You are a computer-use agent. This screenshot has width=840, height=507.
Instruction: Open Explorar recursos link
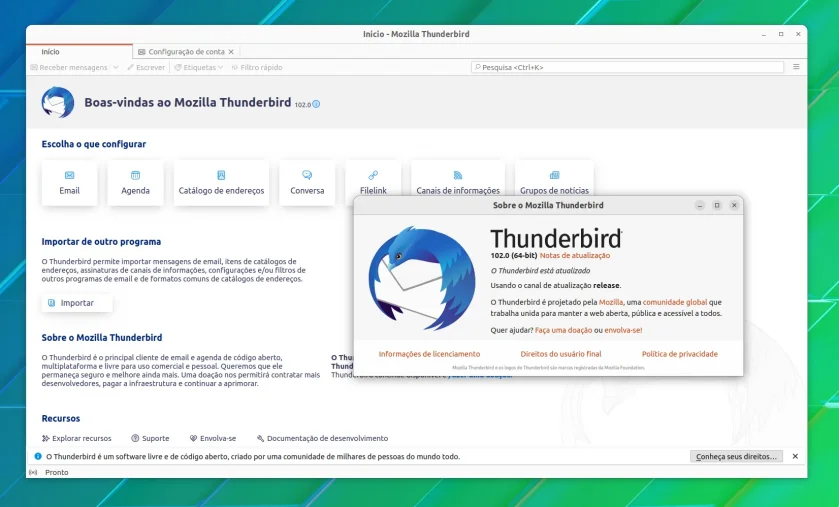(x=77, y=438)
